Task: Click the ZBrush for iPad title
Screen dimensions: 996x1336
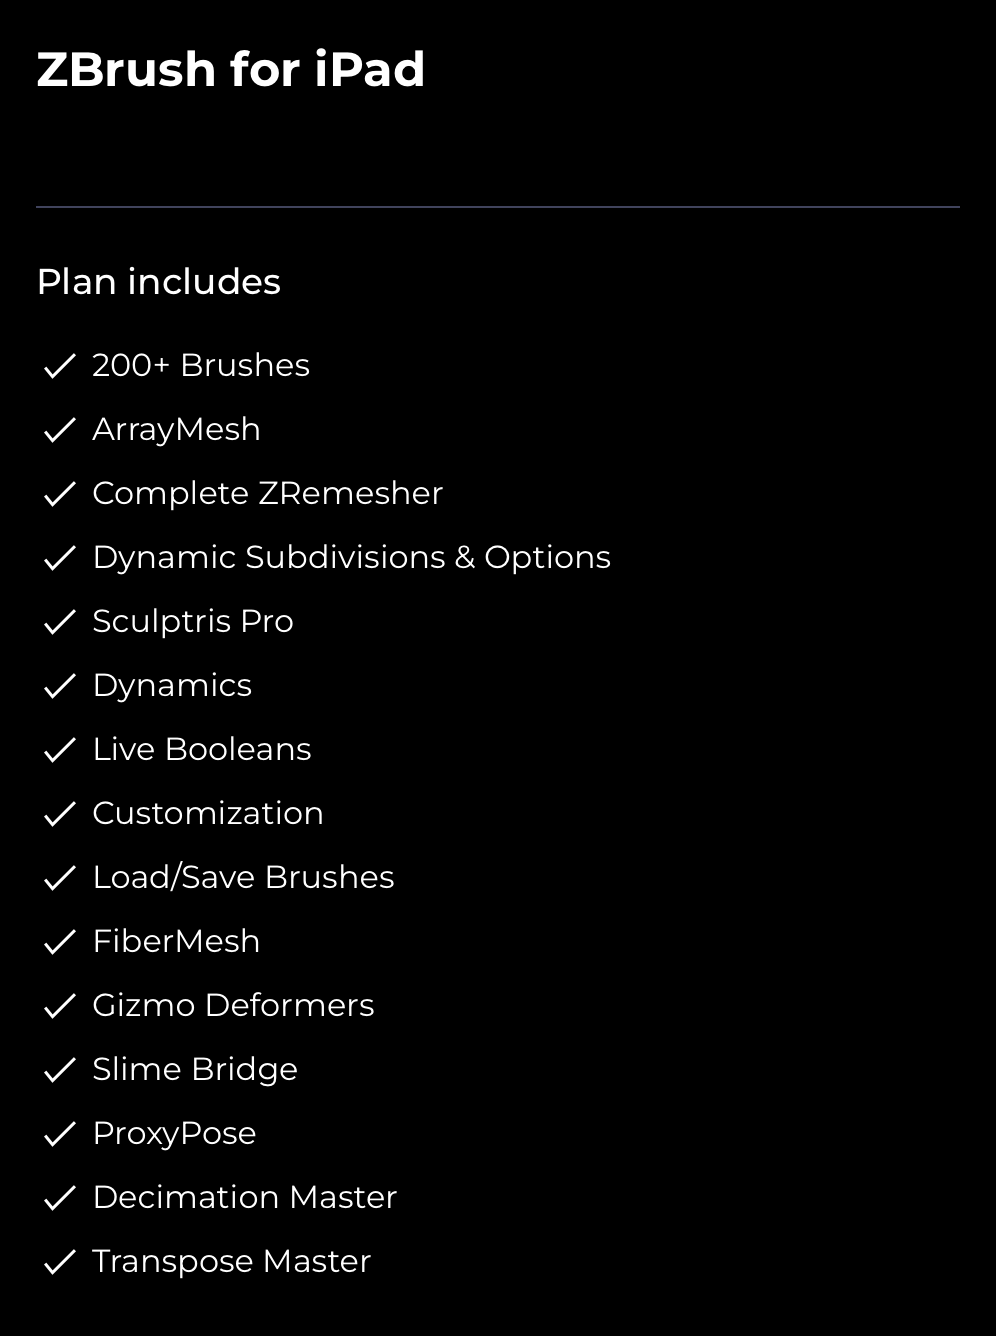Action: click(x=231, y=70)
